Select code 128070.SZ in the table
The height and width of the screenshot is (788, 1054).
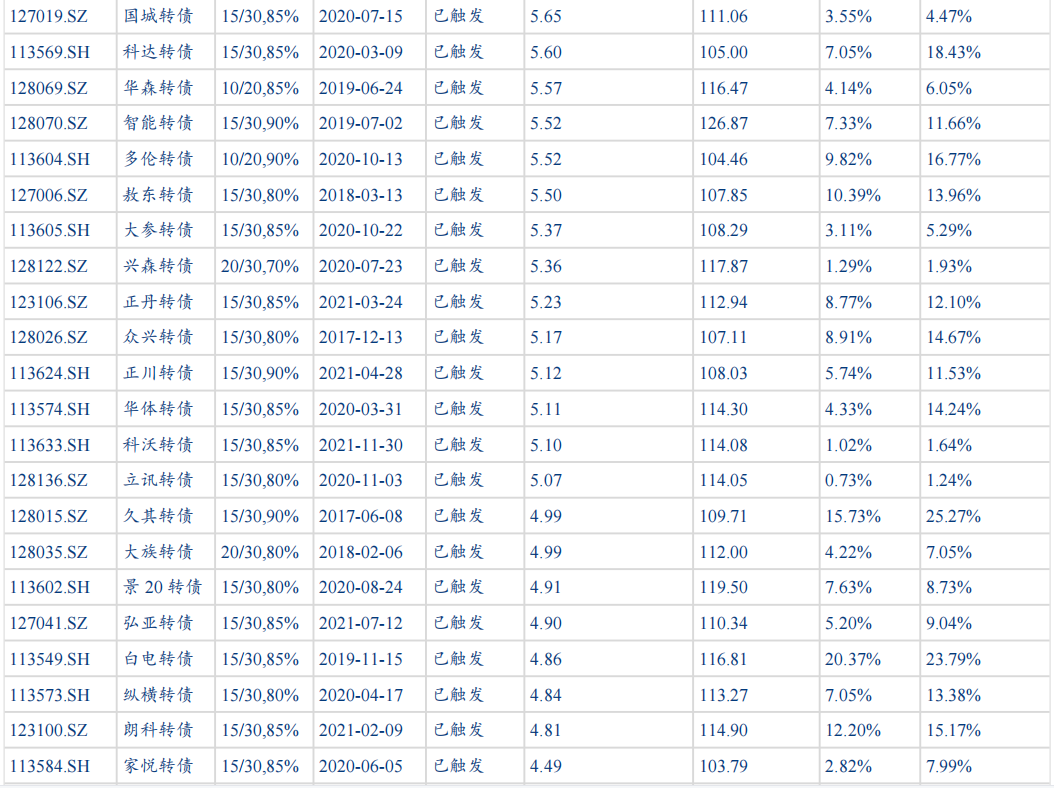click(48, 124)
